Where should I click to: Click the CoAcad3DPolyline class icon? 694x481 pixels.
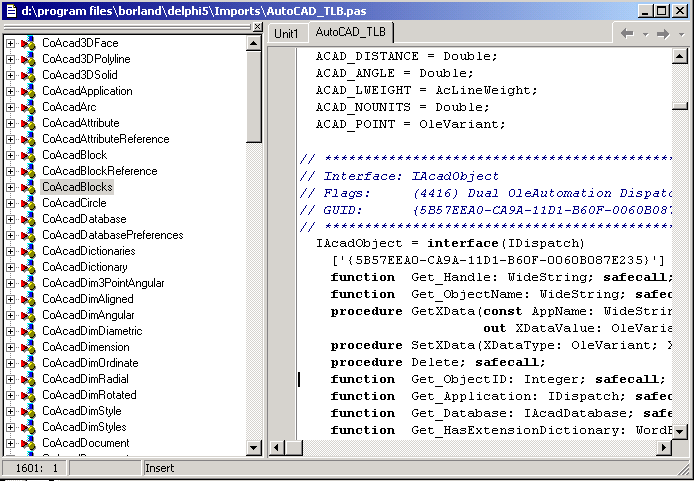pyautogui.click(x=28, y=59)
